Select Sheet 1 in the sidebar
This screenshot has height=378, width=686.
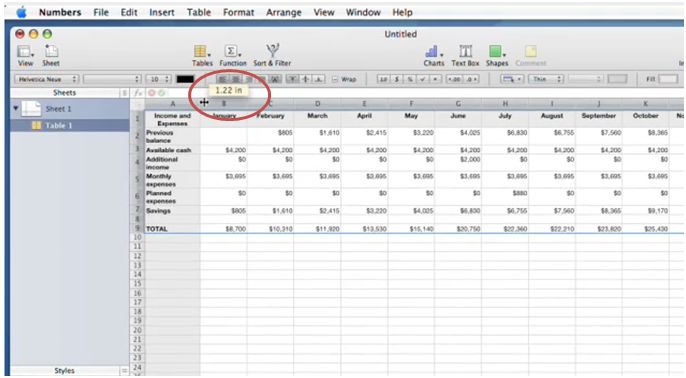[x=70, y=108]
